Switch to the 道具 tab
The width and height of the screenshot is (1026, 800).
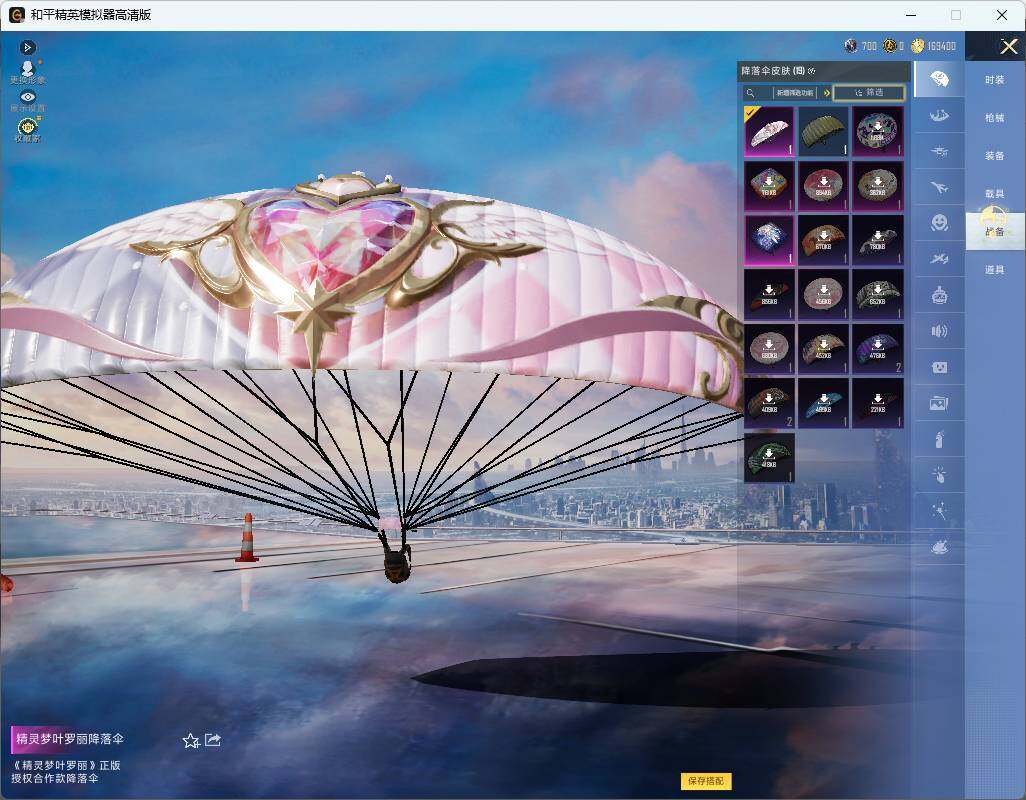coord(995,270)
